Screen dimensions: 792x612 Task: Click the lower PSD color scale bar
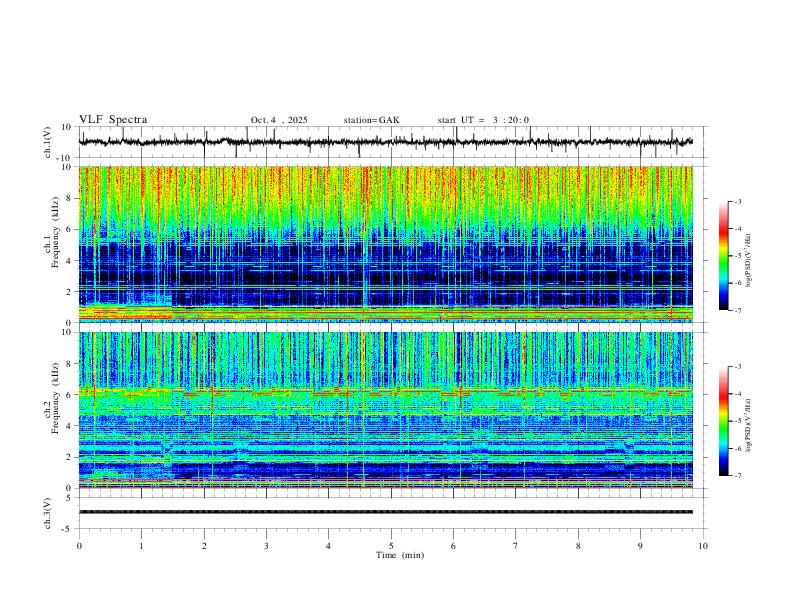click(x=723, y=421)
